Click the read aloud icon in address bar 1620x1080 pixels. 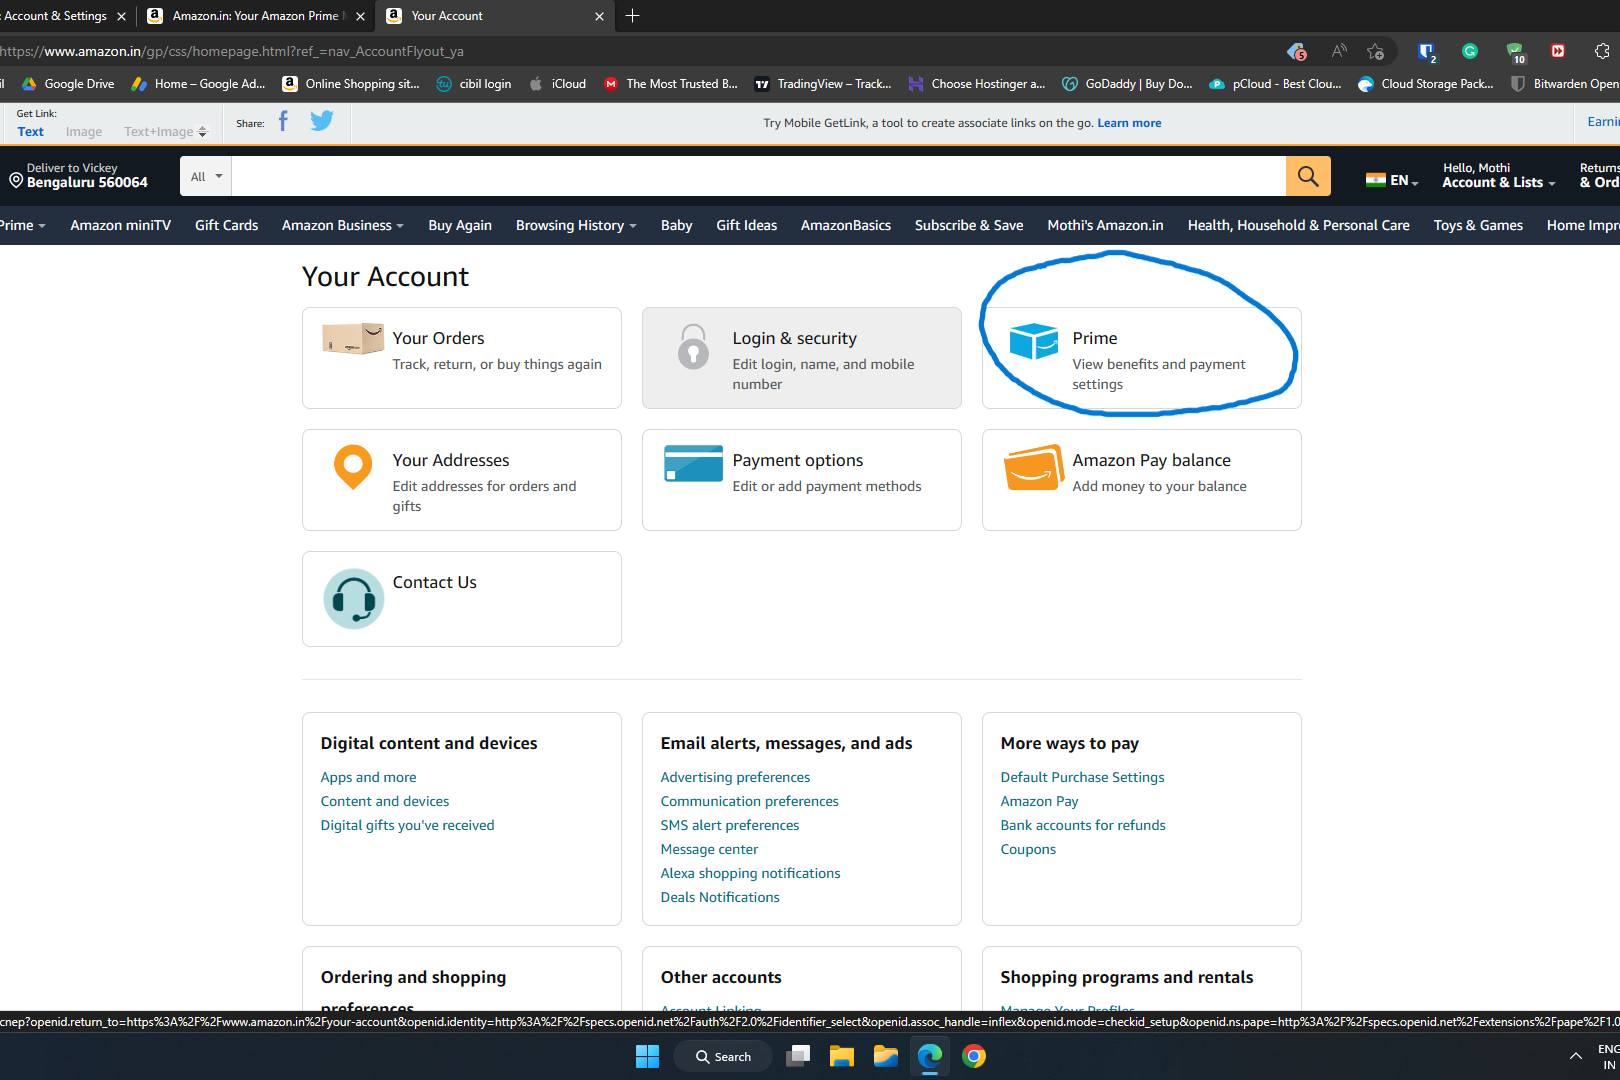click(1338, 51)
